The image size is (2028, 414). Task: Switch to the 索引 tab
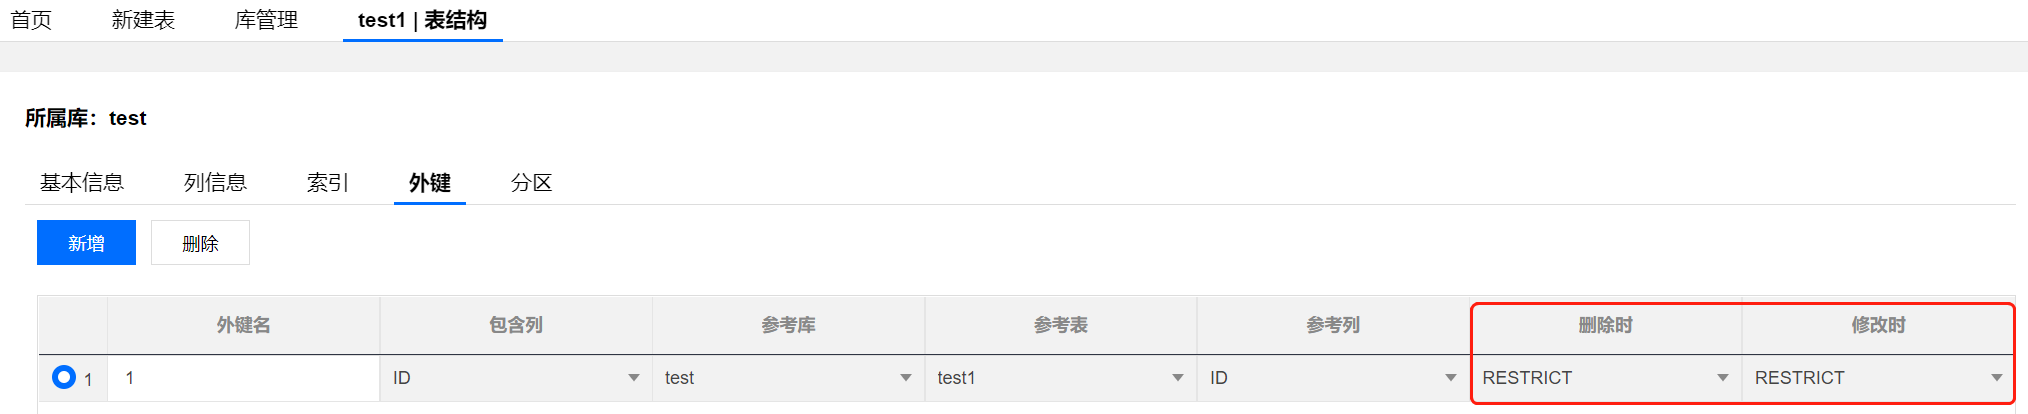click(x=327, y=183)
